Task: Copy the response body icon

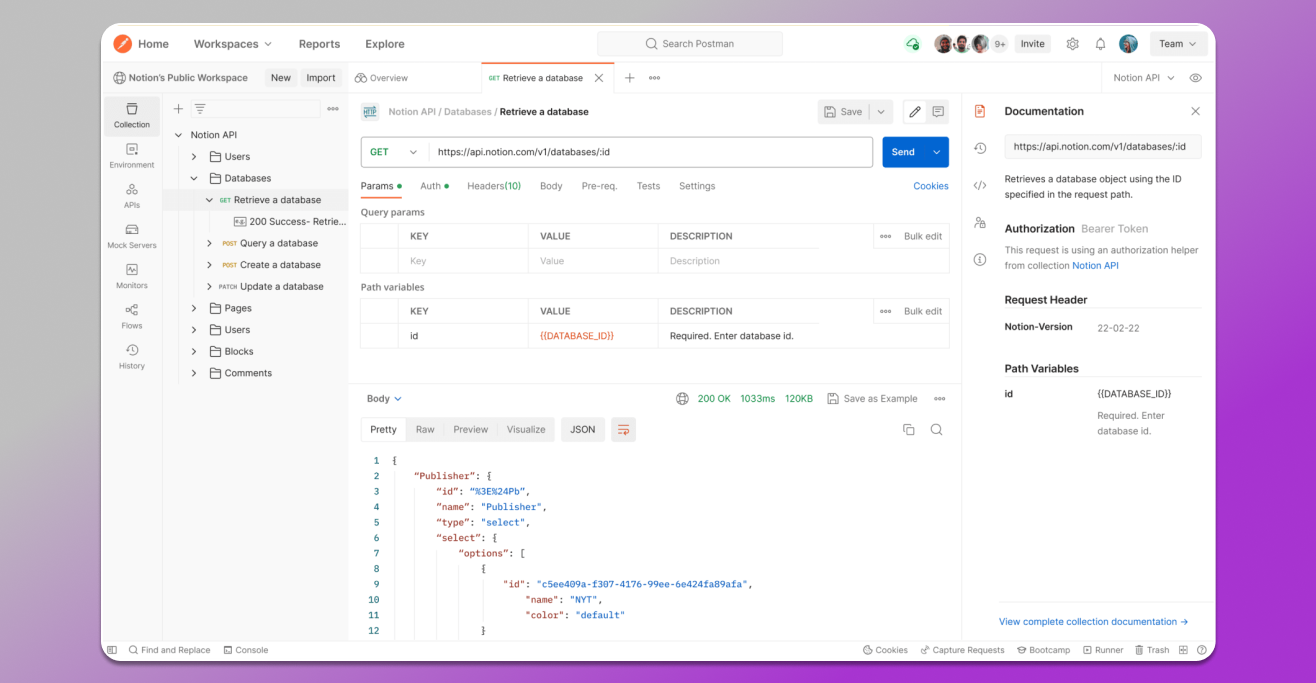Action: [908, 430]
